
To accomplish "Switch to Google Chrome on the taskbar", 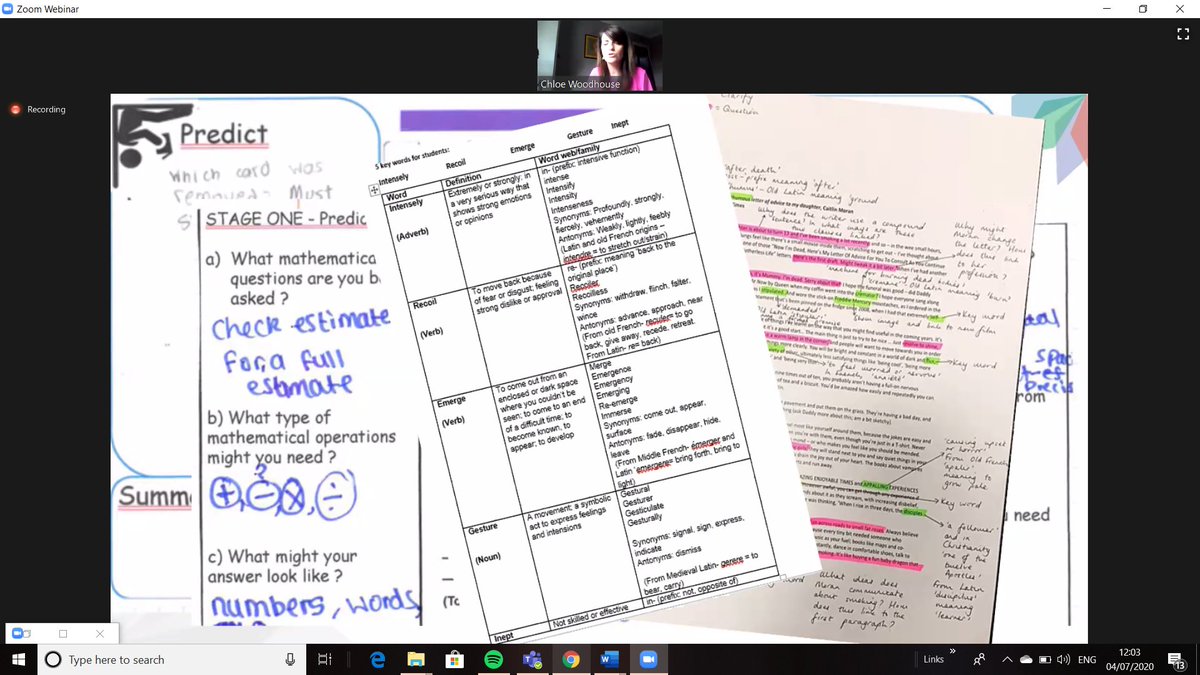I will pyautogui.click(x=570, y=660).
